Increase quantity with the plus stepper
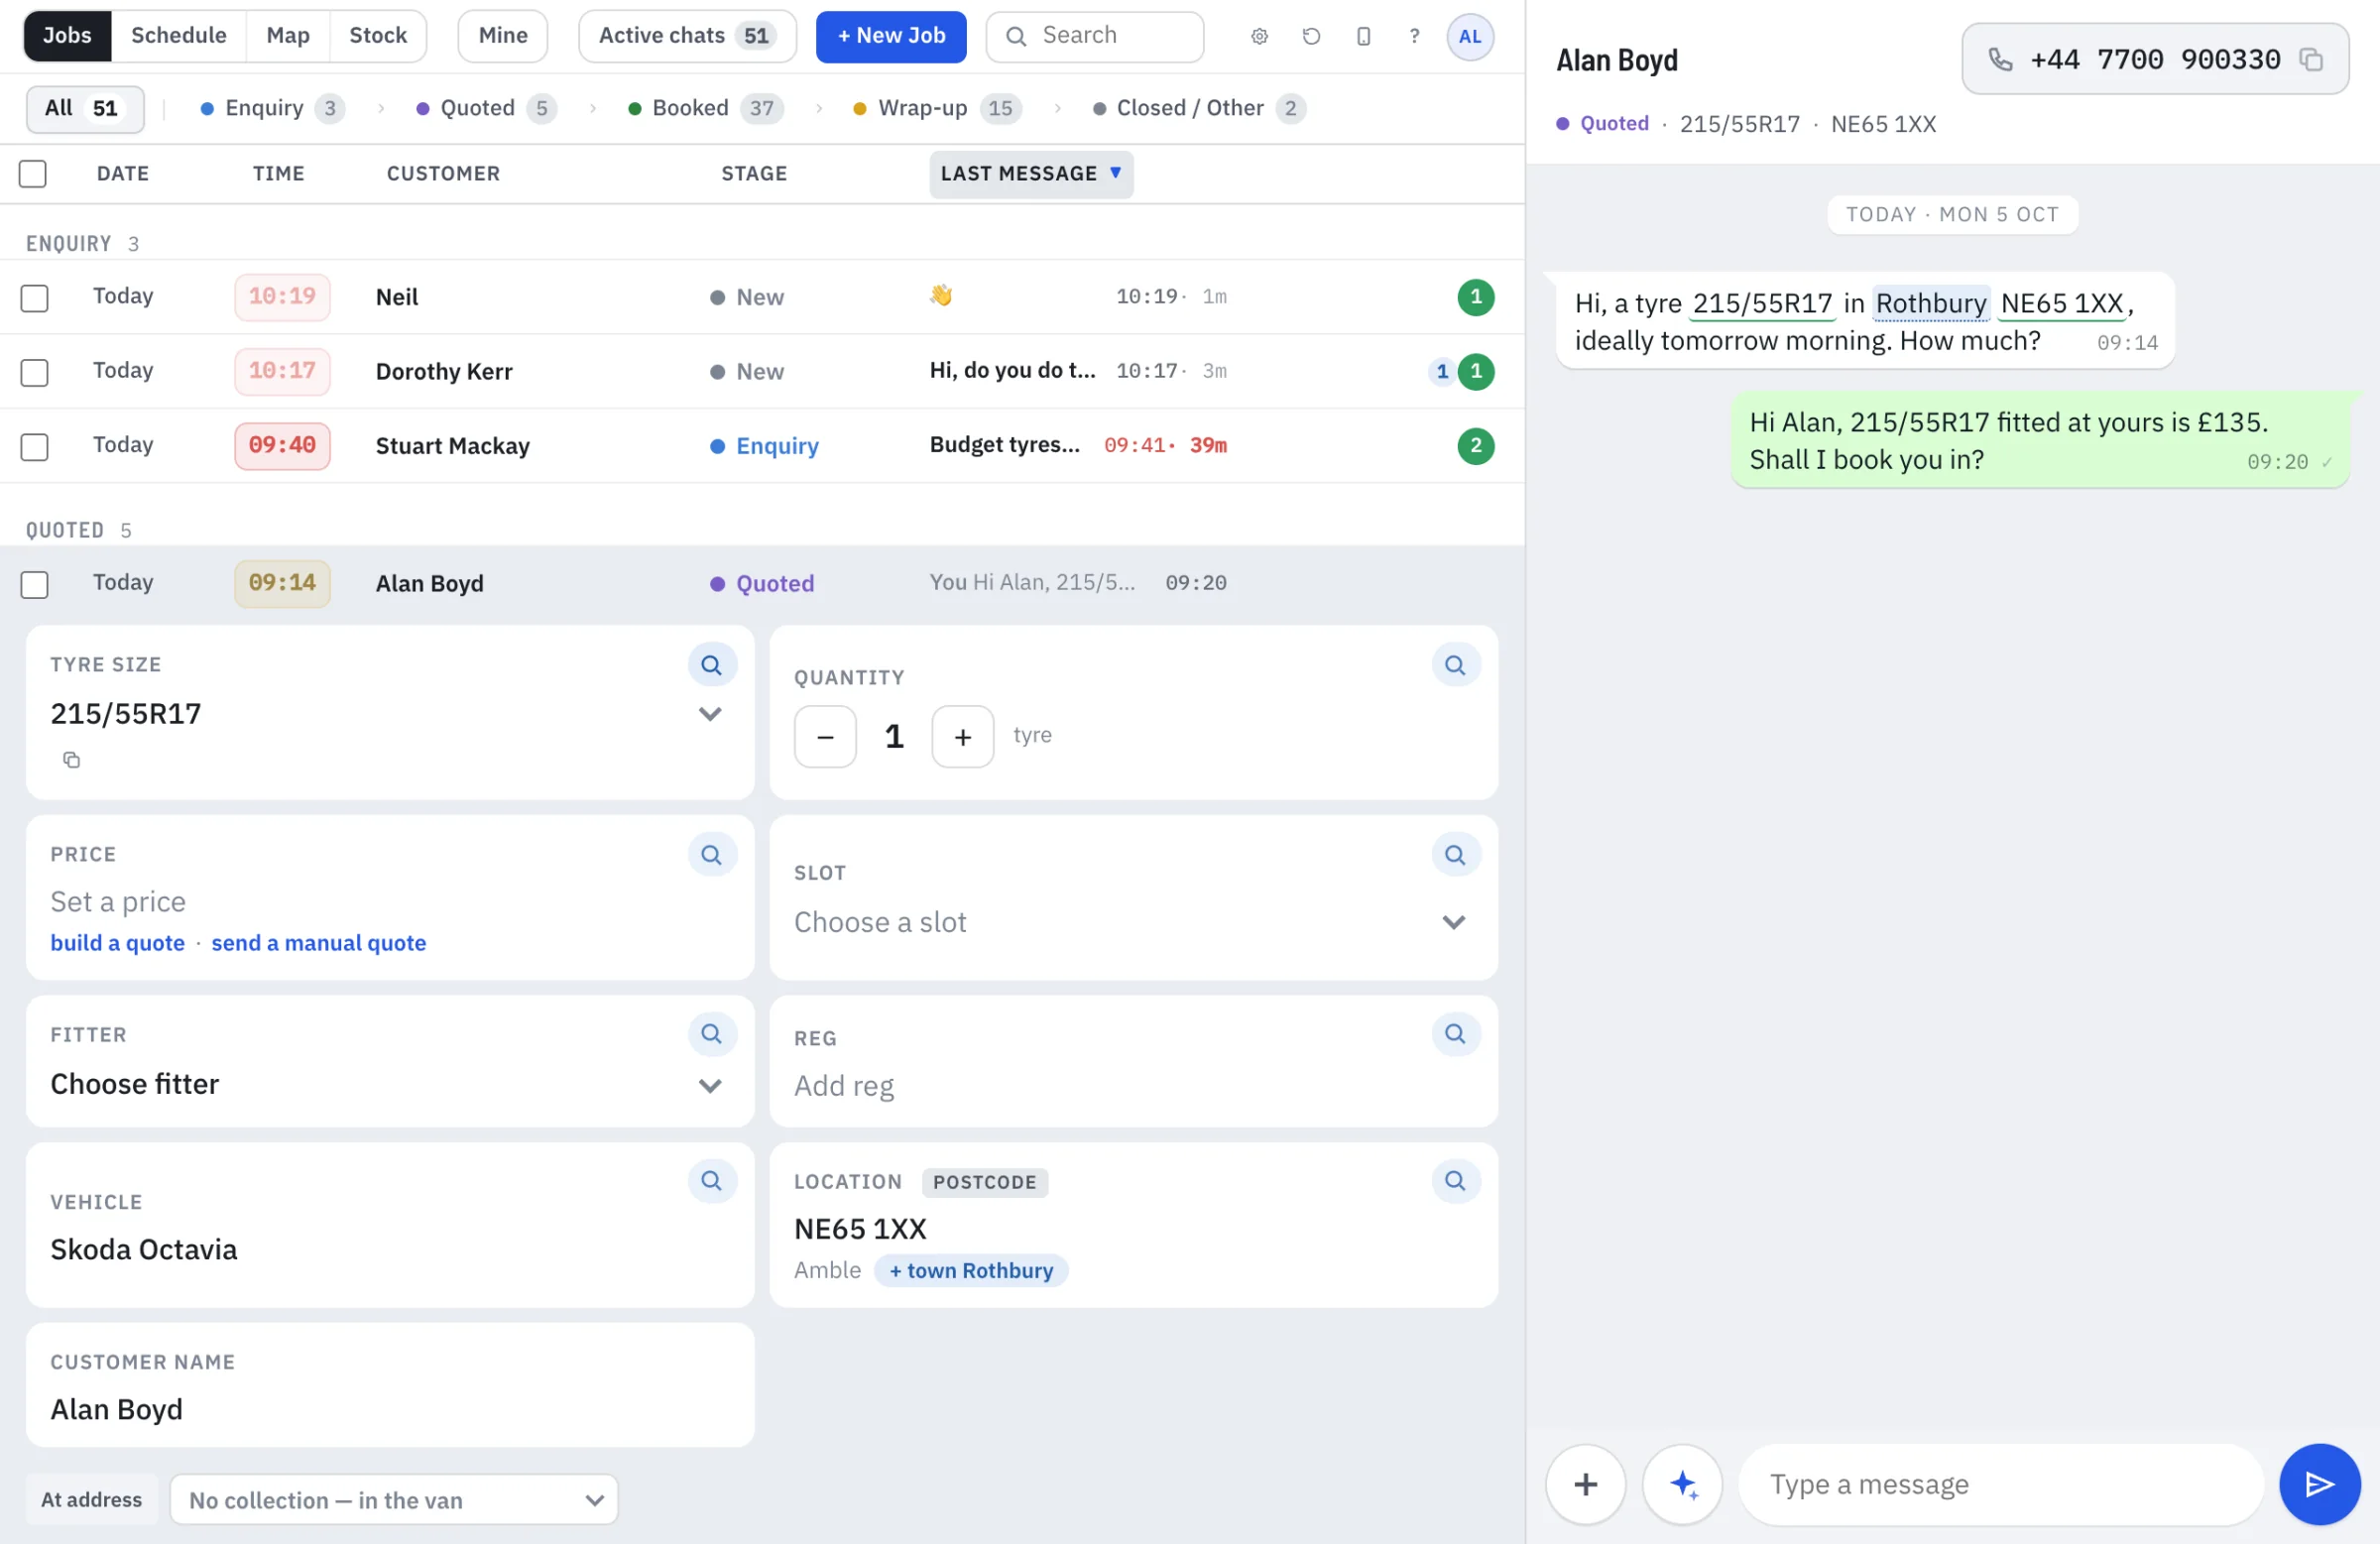2380x1544 pixels. (x=963, y=737)
